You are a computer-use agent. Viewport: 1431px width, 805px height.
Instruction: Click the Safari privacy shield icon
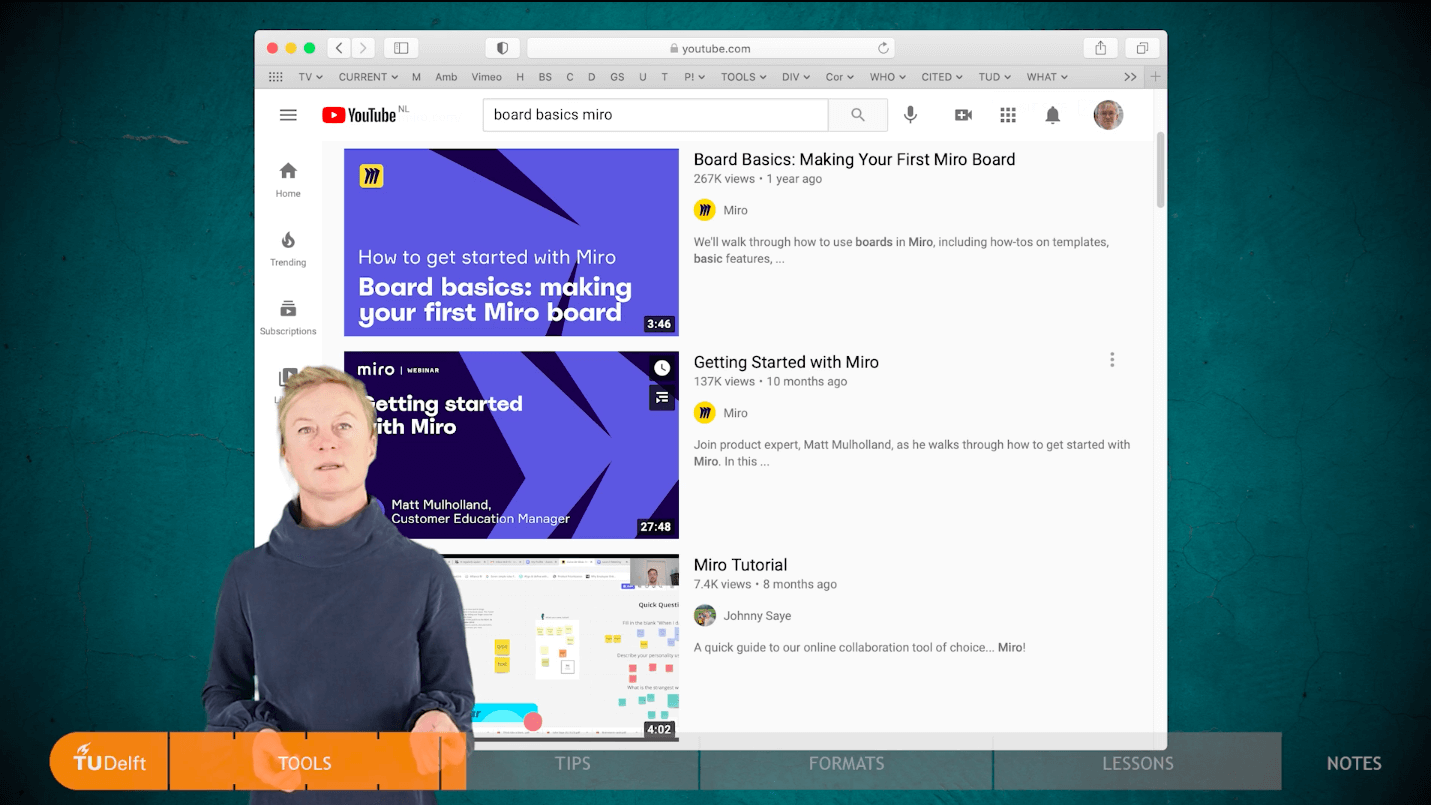(503, 48)
